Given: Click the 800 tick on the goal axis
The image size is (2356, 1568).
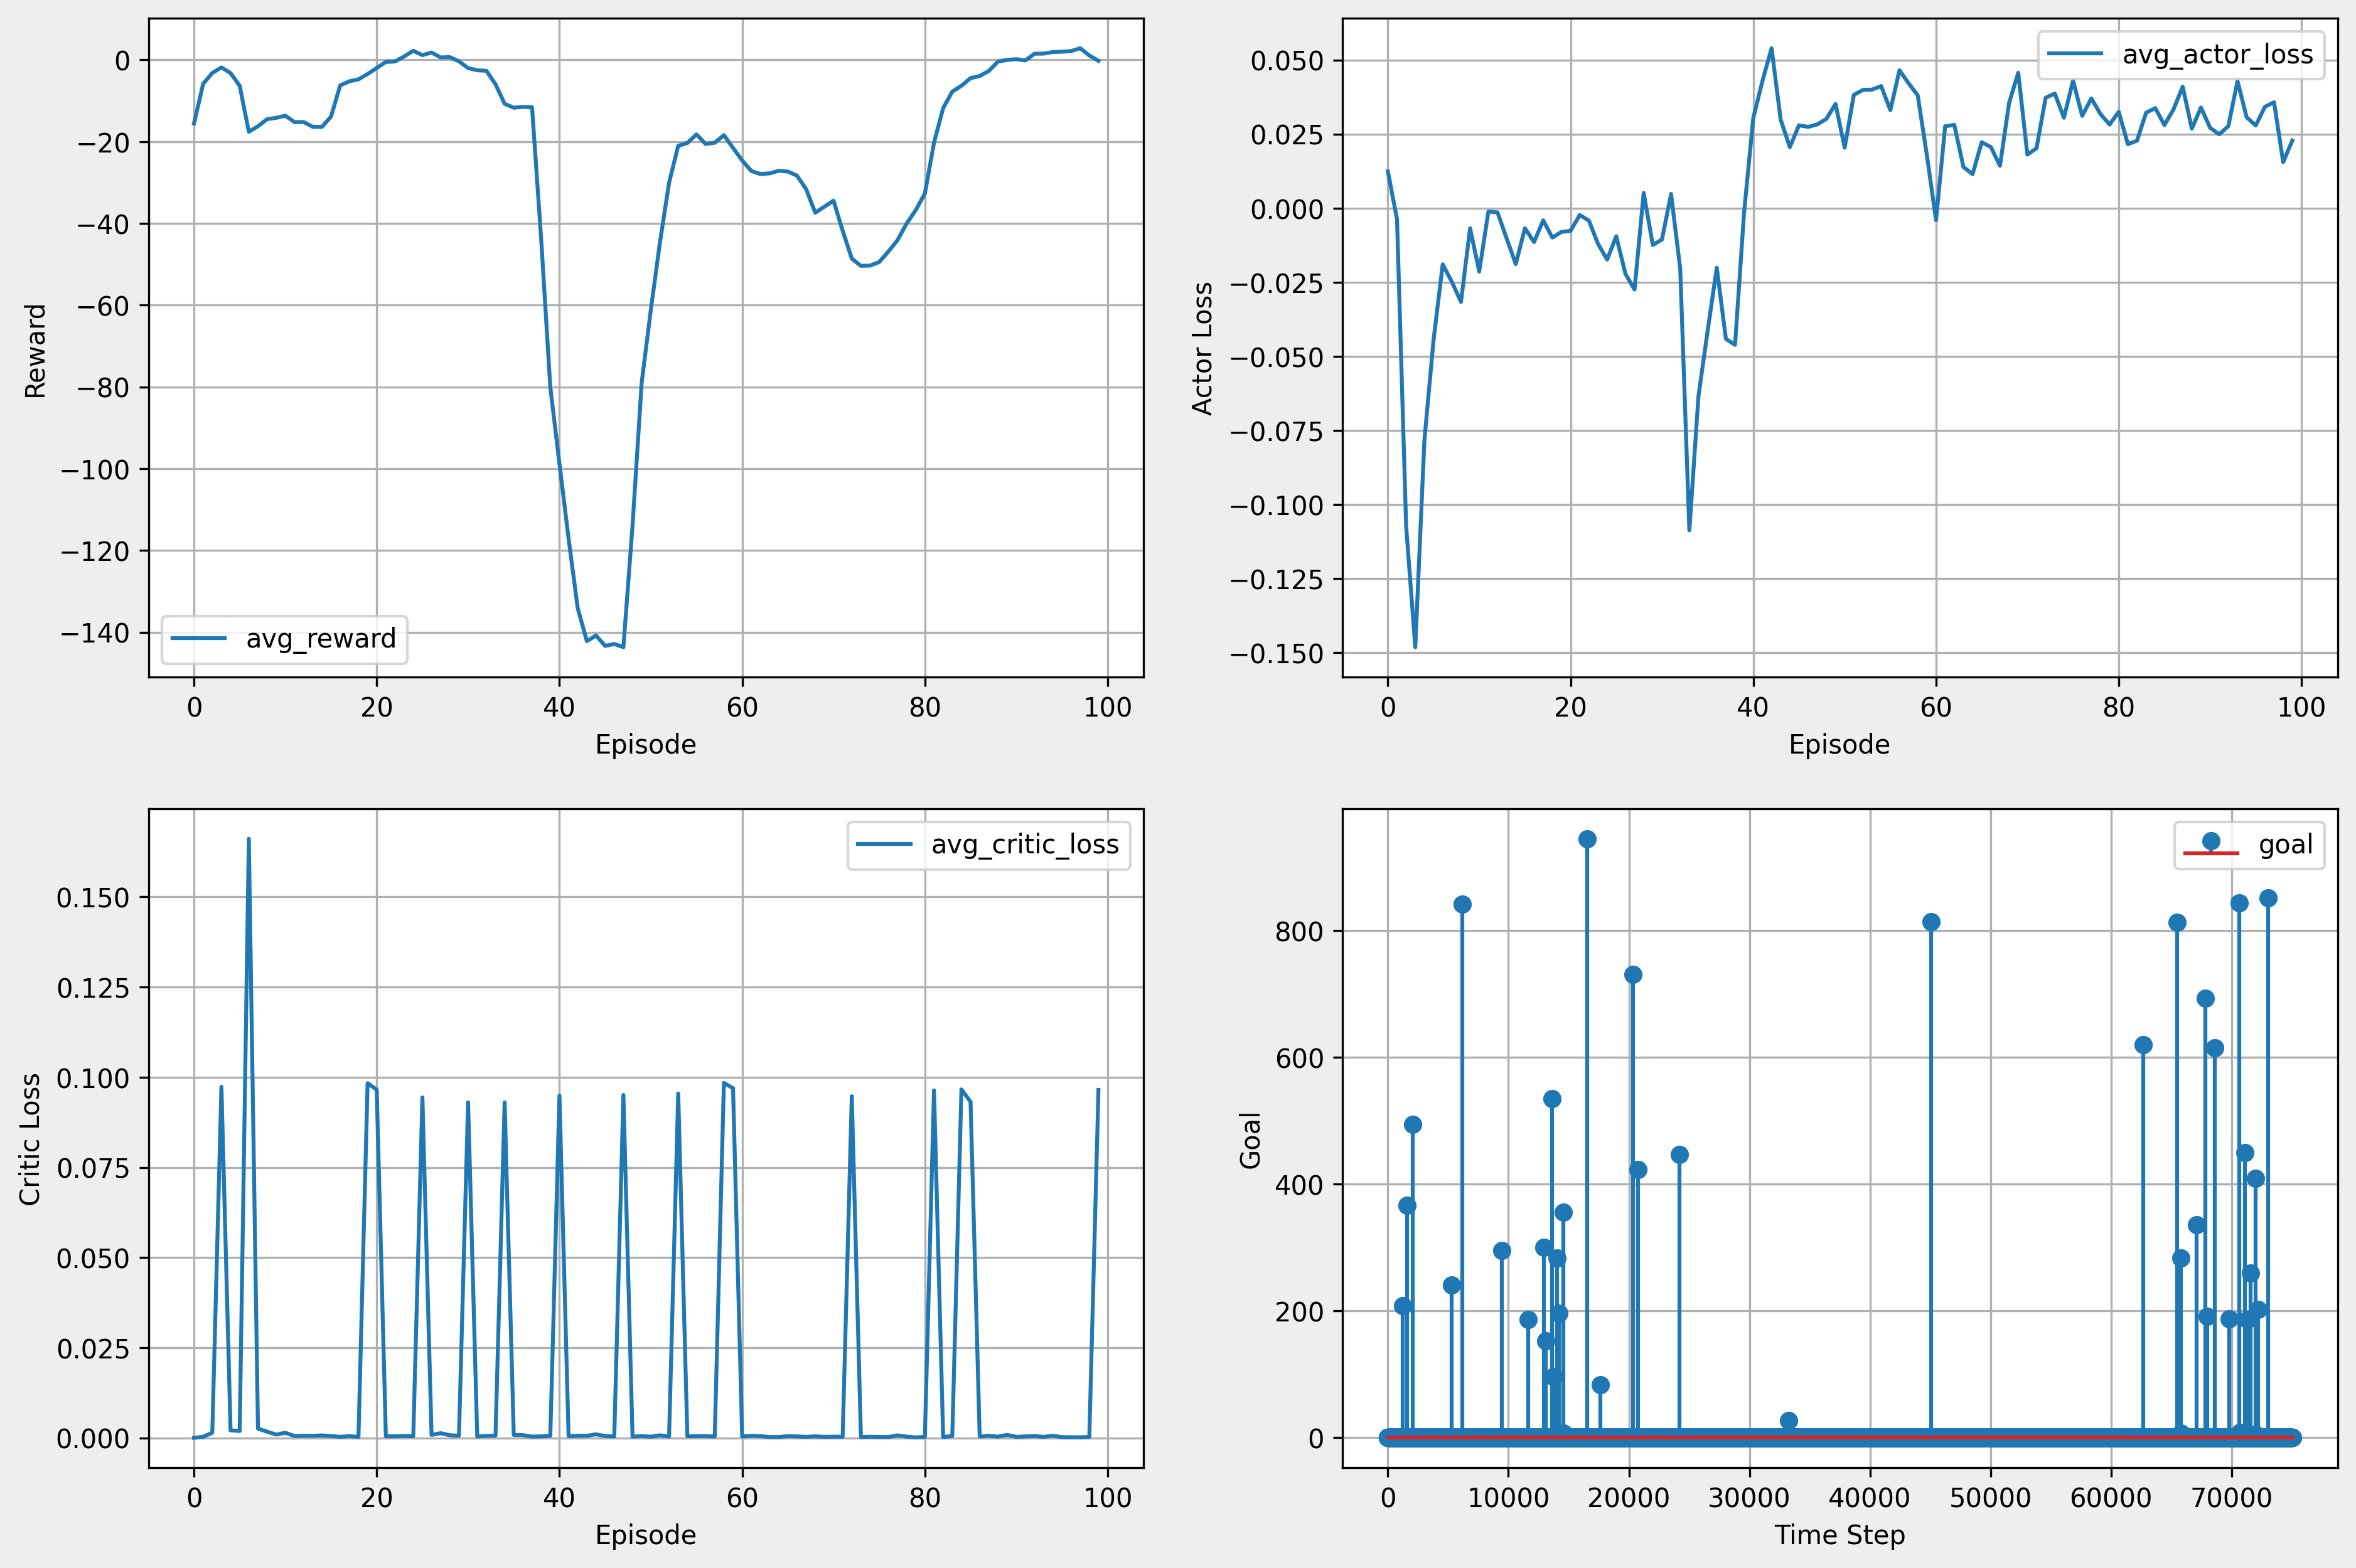Looking at the screenshot, I should click(x=1299, y=932).
